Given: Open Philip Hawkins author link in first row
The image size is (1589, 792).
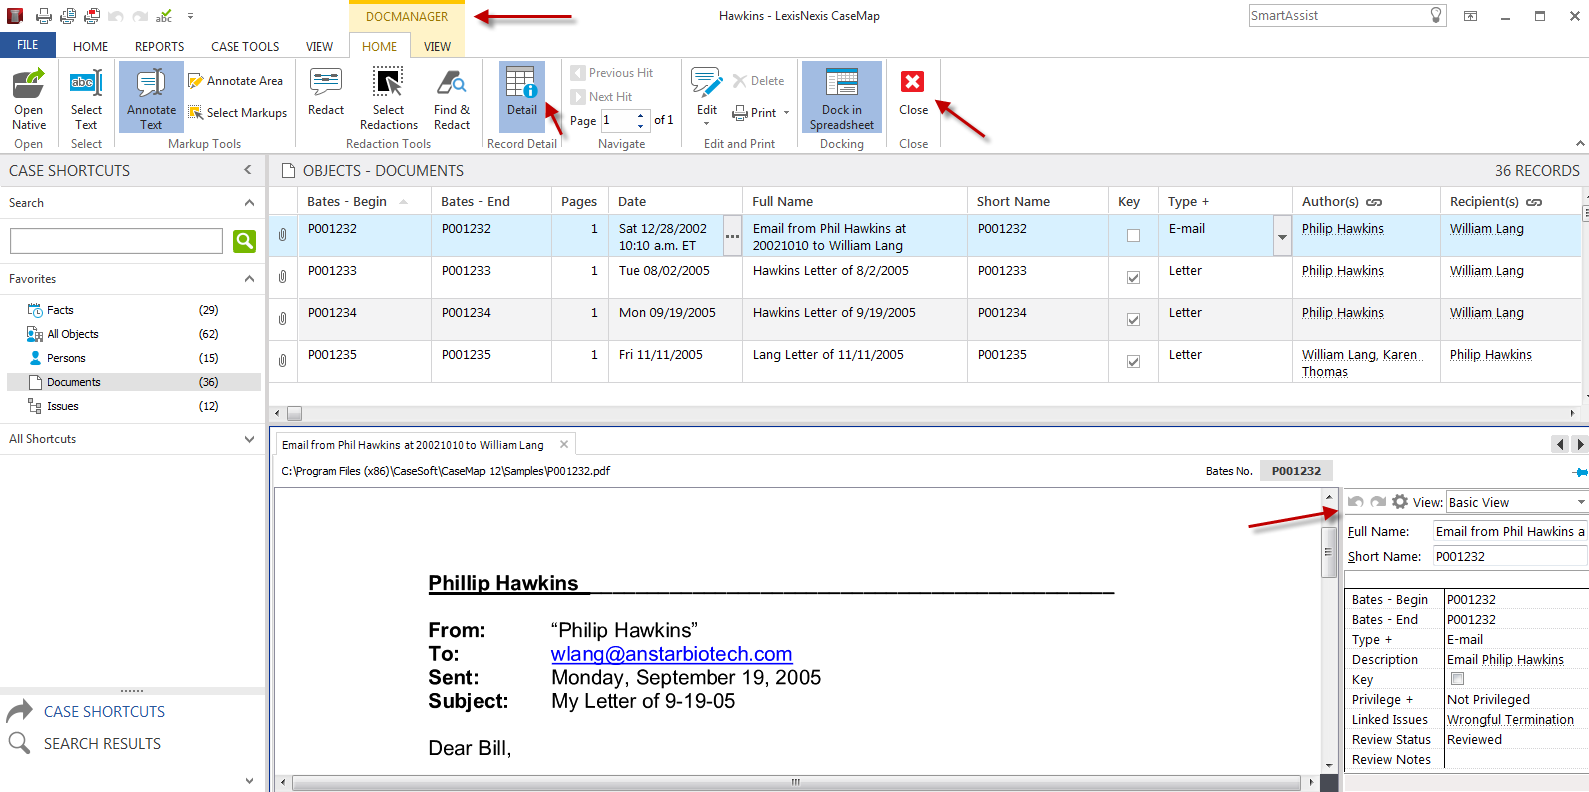Looking at the screenshot, I should click(x=1342, y=229).
